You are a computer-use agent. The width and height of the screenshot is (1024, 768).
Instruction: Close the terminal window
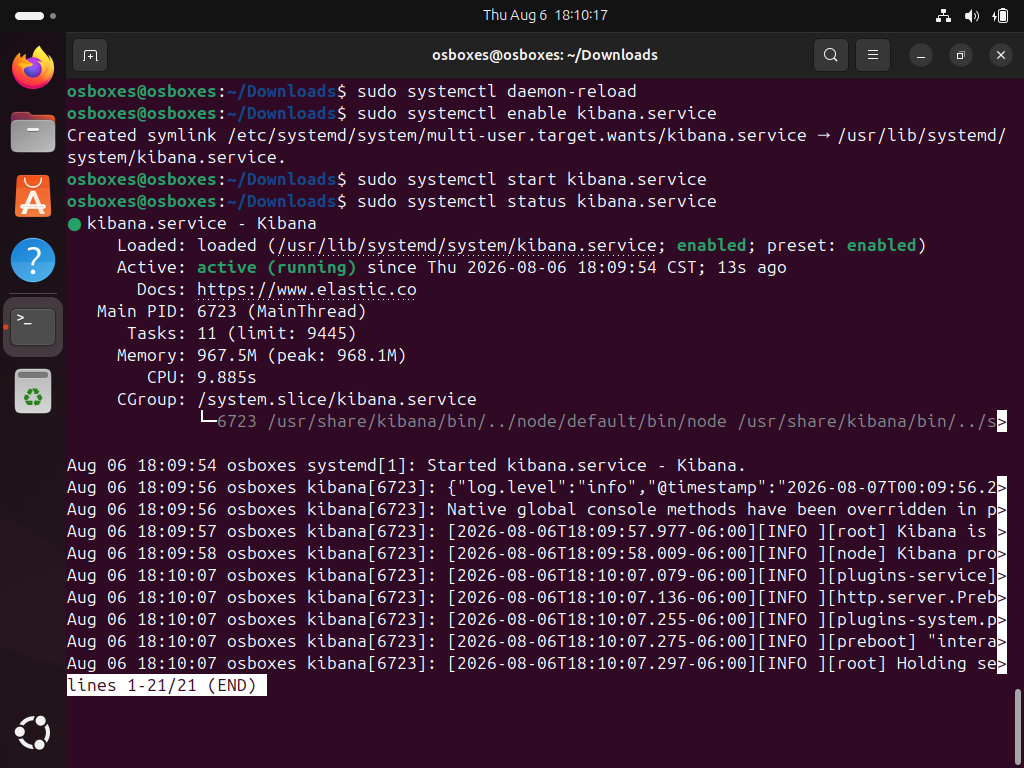pyautogui.click(x=1000, y=56)
